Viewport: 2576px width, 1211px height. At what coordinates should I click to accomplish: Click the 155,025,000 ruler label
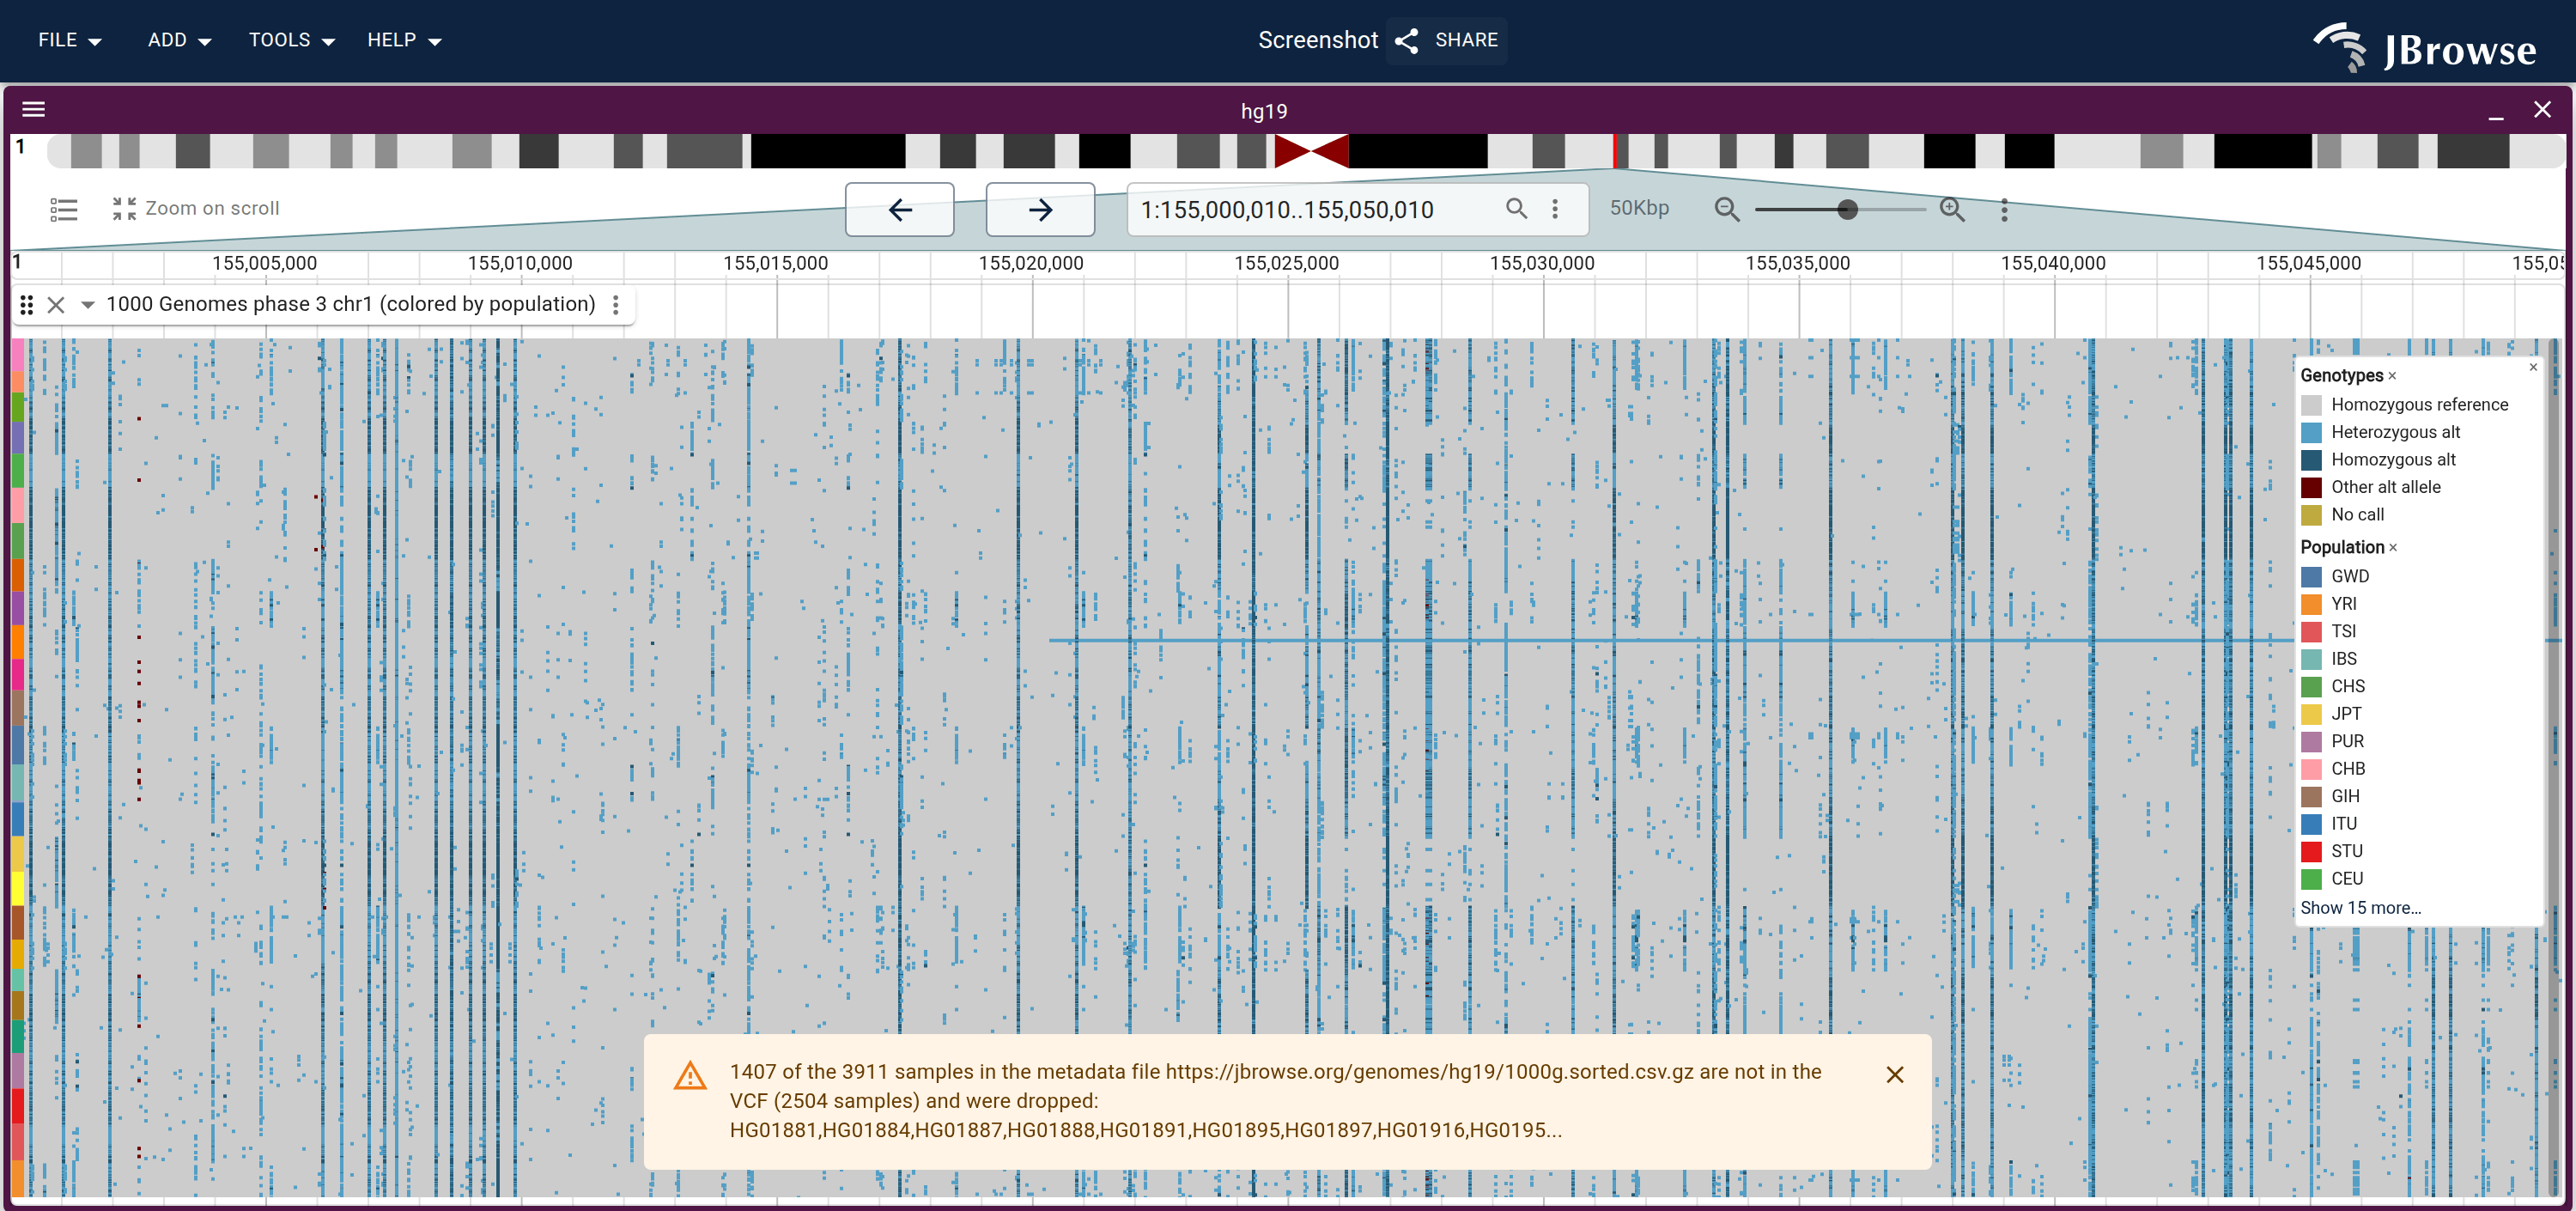[1286, 263]
